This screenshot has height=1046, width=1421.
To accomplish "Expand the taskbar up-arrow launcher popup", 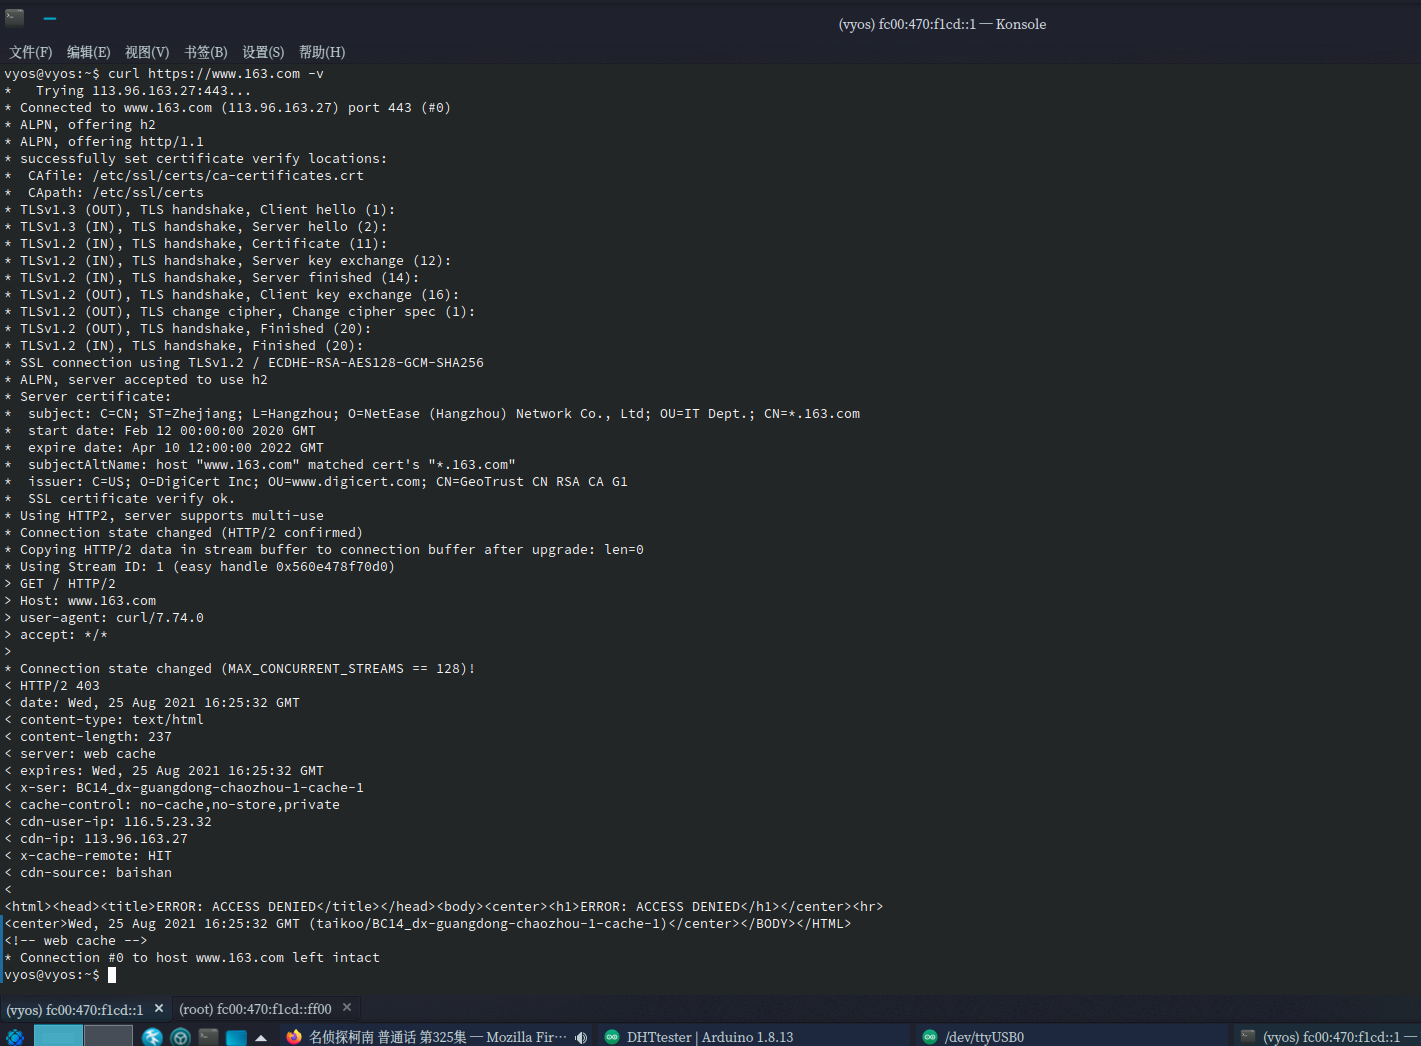I will point(261,1037).
